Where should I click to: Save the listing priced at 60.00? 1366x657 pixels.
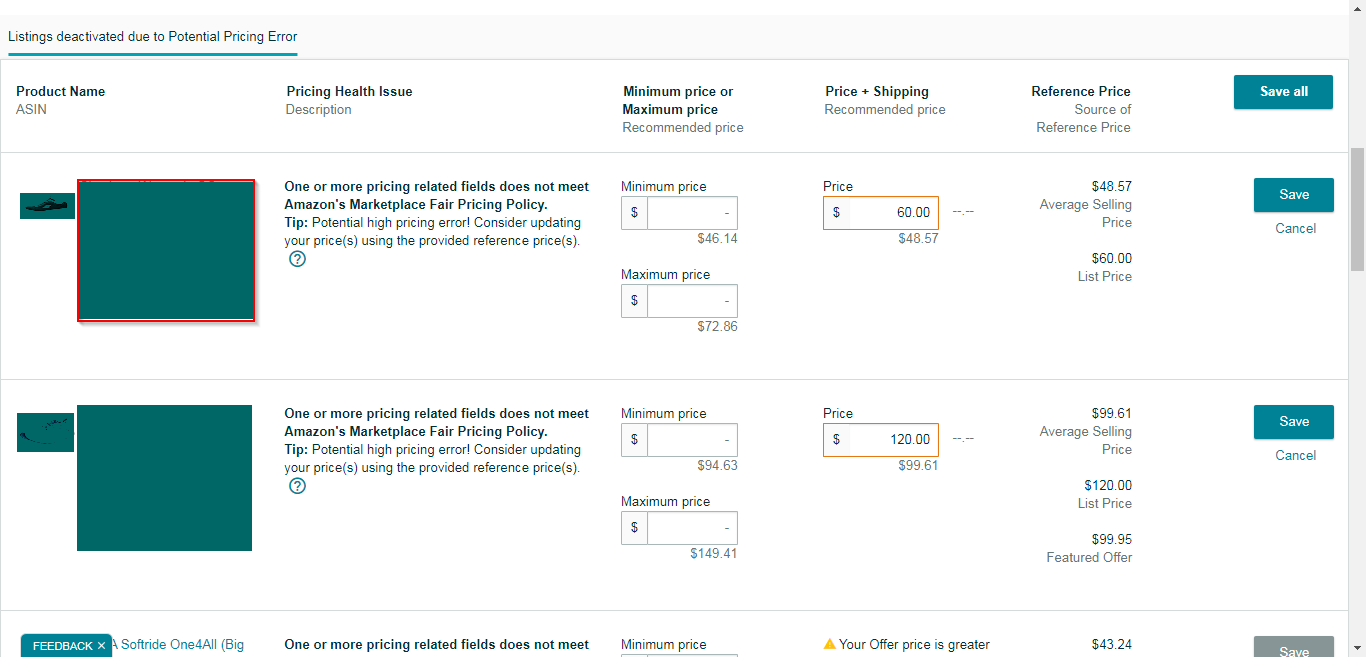tap(1293, 195)
